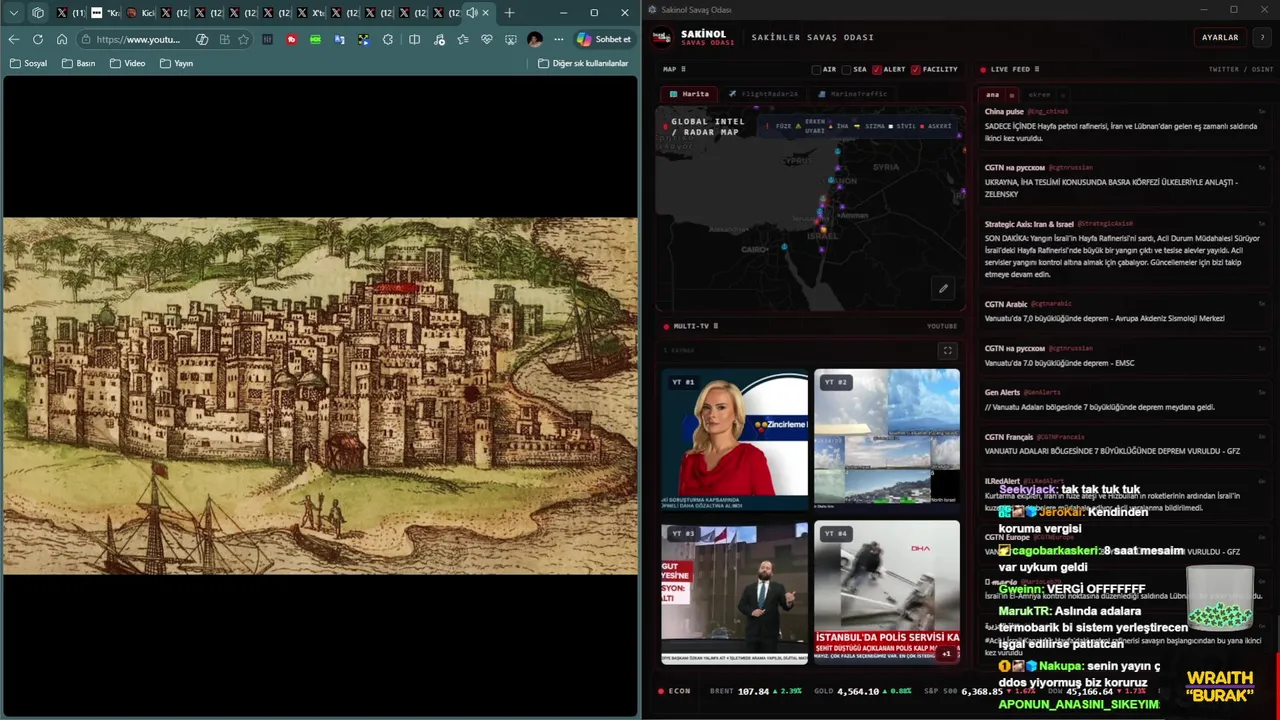This screenshot has height=720, width=1280.
Task: Click the green HDR extension icon
Action: point(315,40)
